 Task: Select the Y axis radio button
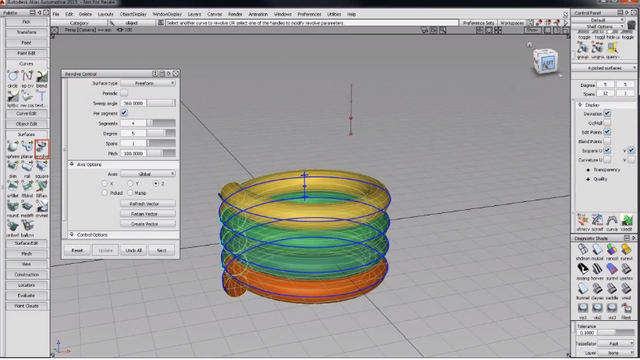click(x=130, y=184)
